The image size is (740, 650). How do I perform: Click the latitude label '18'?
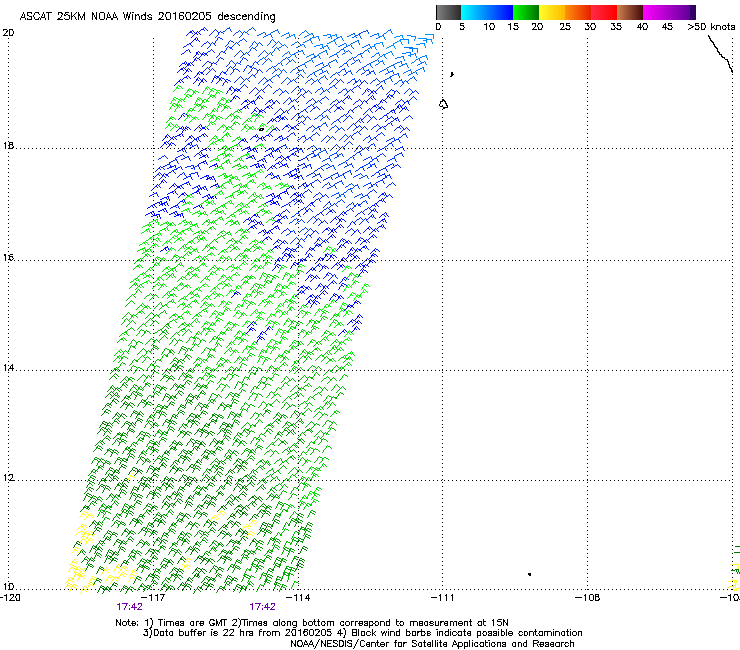point(8,145)
